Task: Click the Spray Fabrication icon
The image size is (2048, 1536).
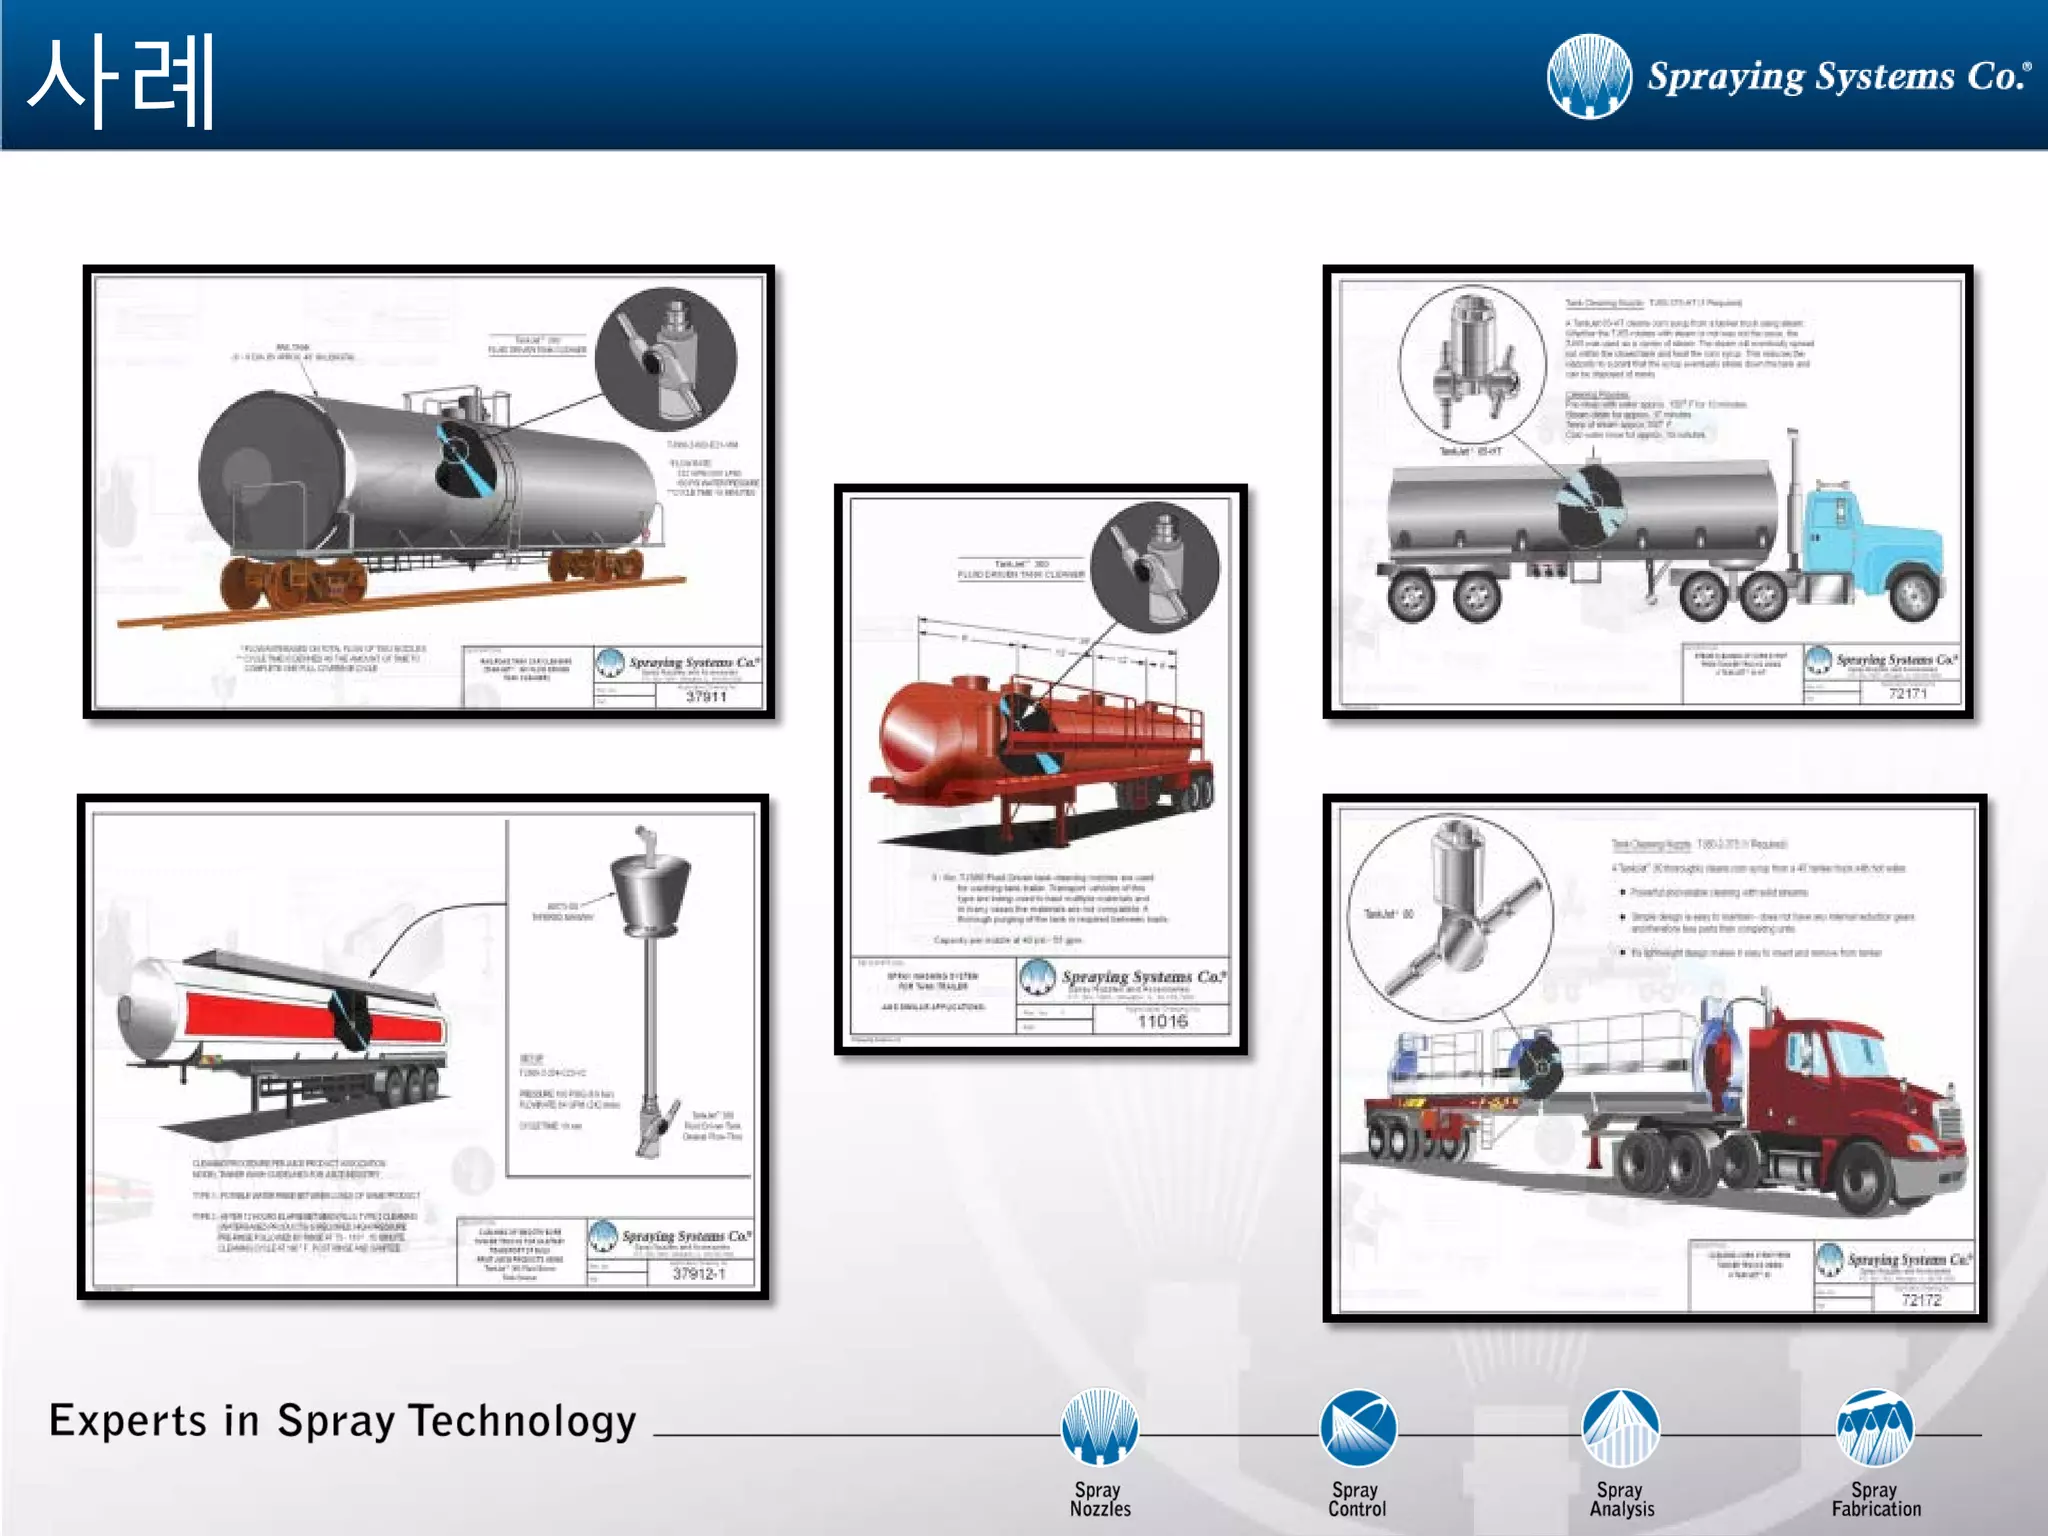Action: (x=1875, y=1426)
